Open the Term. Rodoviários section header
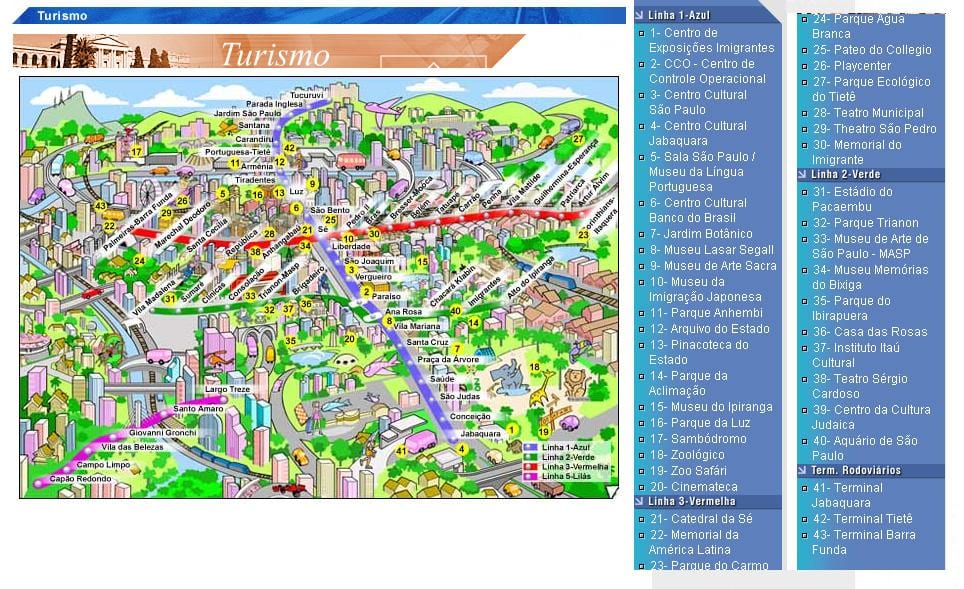The width and height of the screenshot is (964, 589). (x=871, y=470)
